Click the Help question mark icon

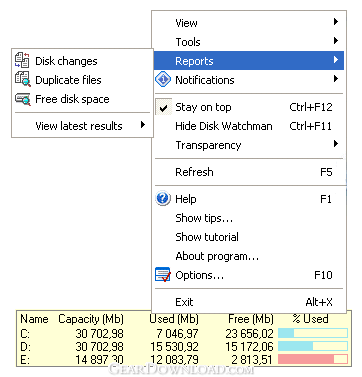[163, 199]
